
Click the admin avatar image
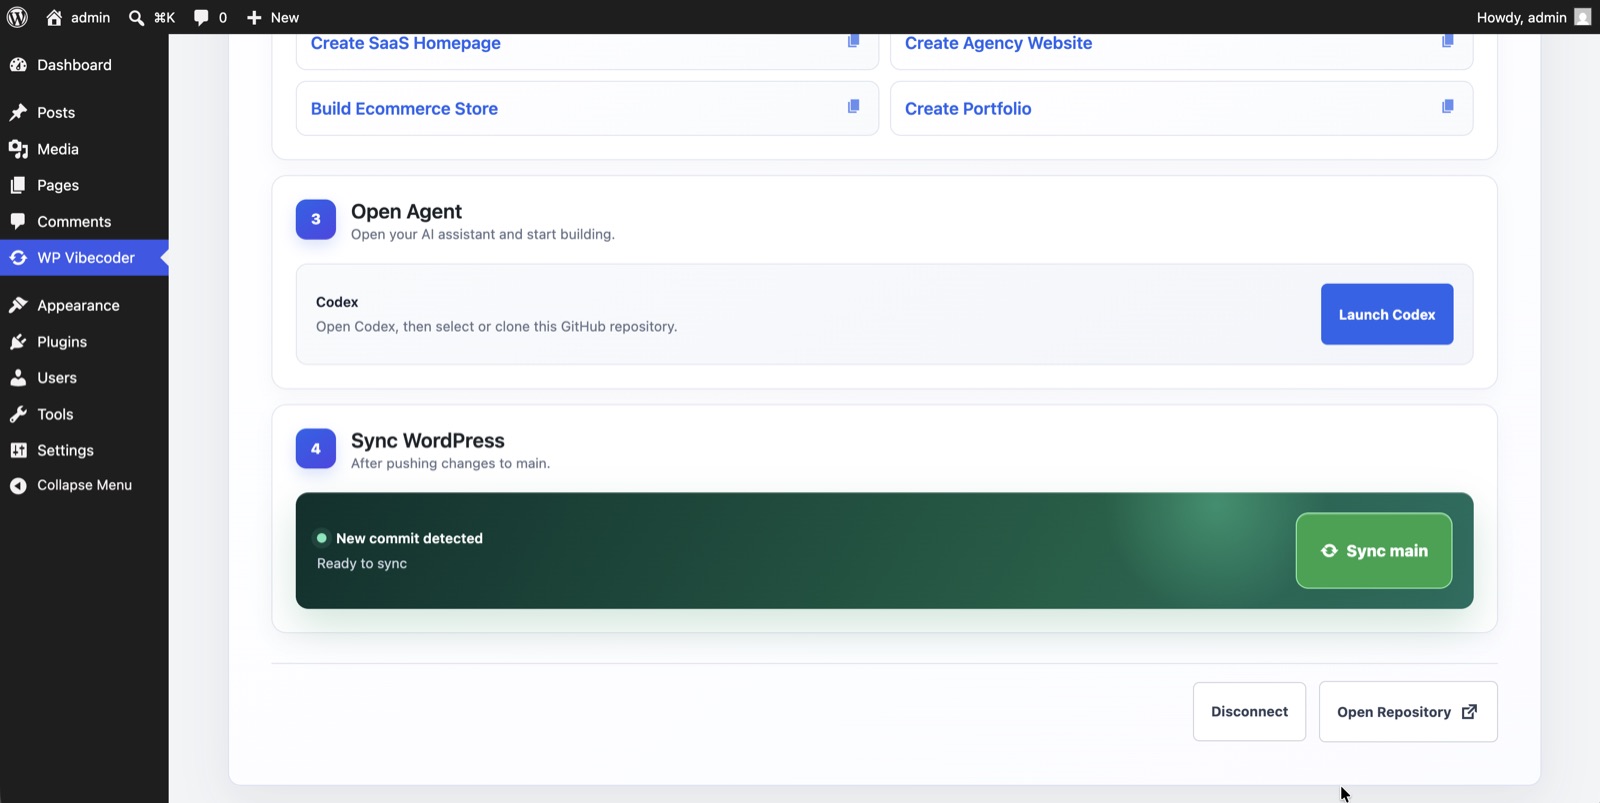1583,17
